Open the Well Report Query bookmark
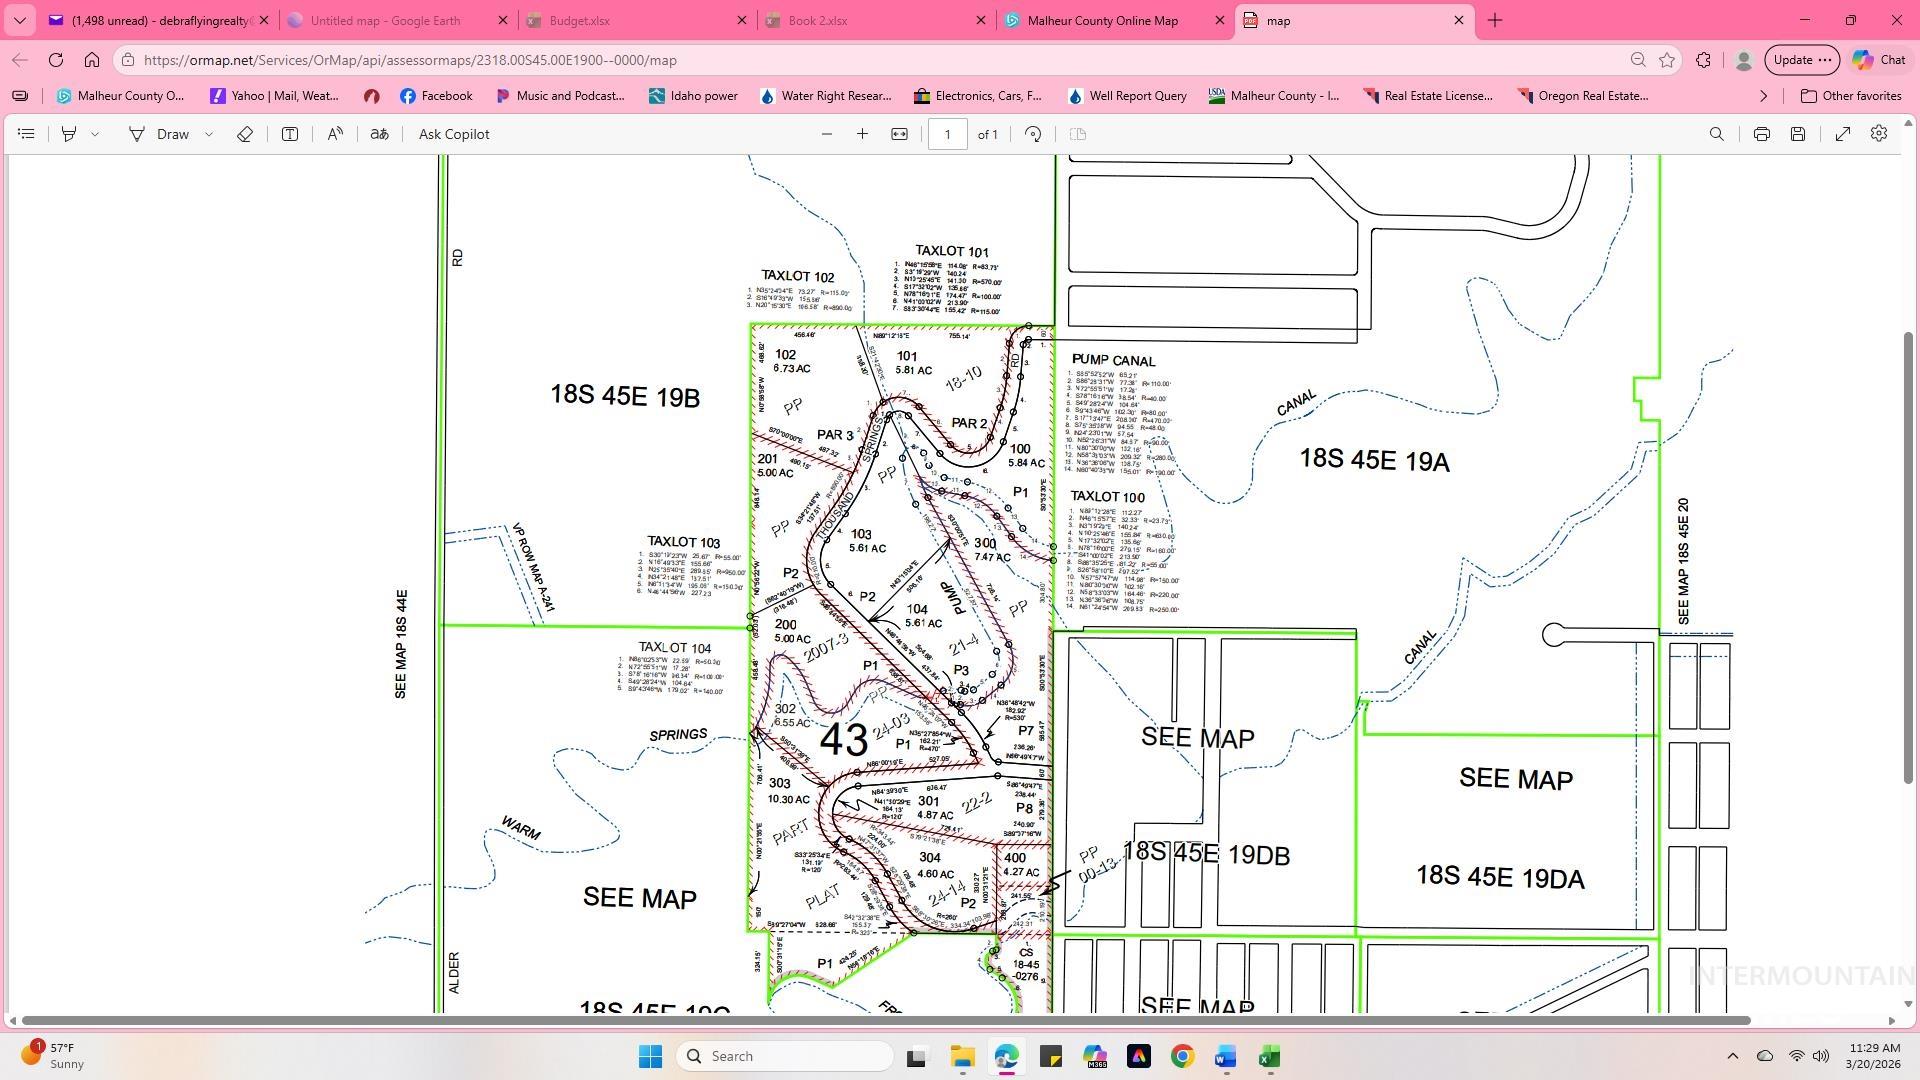Screen dimensions: 1920x1080 point(1126,96)
